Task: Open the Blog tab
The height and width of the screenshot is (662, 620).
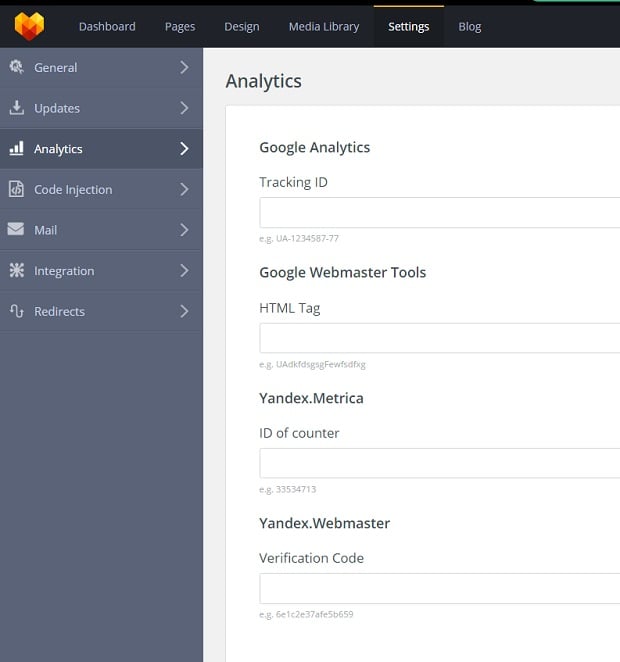Action: [470, 26]
